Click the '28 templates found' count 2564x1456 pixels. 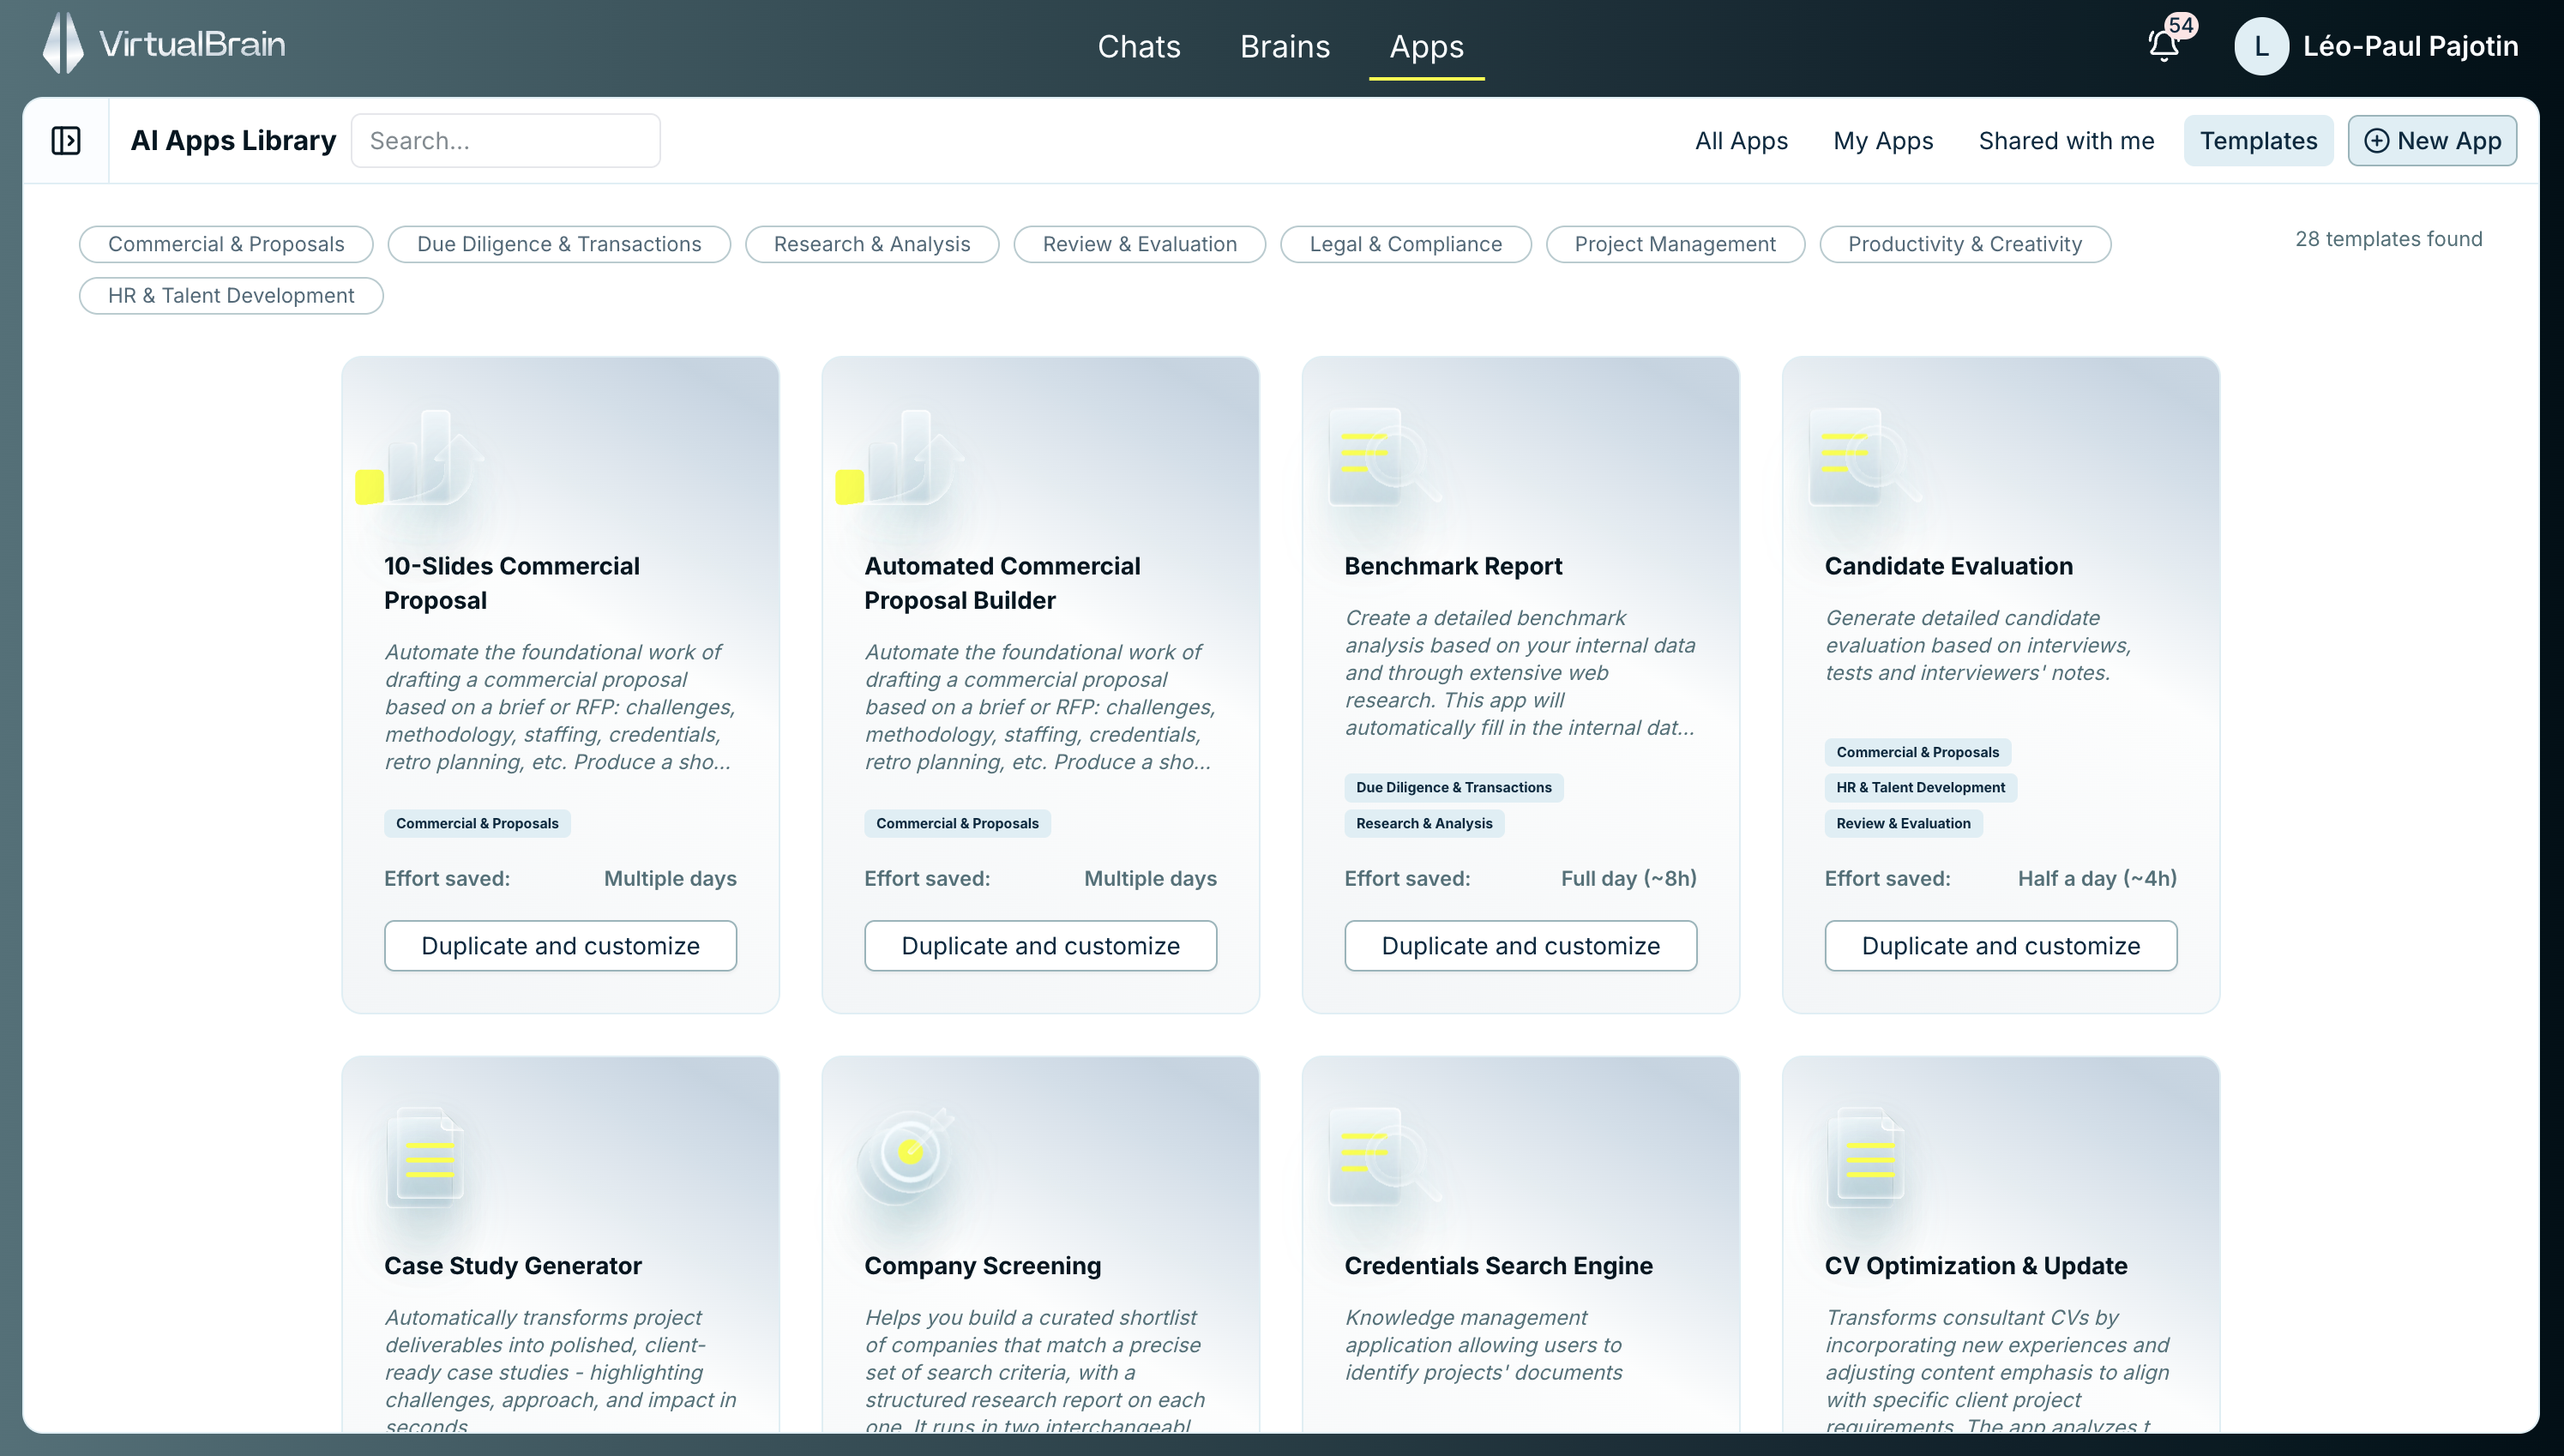point(2388,239)
